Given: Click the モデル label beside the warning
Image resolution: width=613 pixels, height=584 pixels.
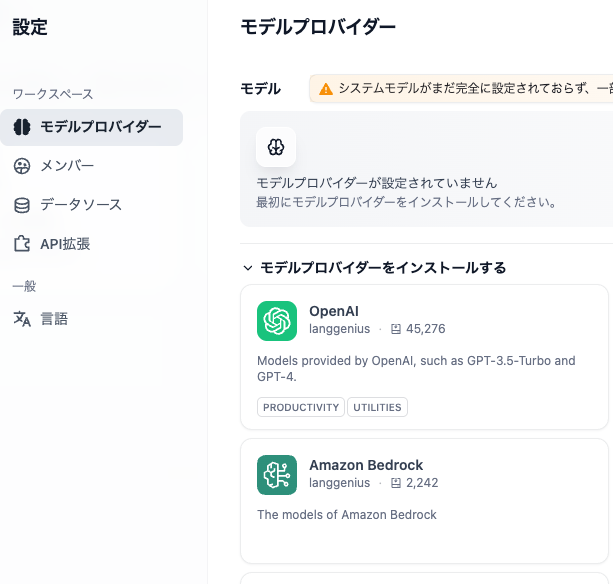Looking at the screenshot, I should pos(260,89).
